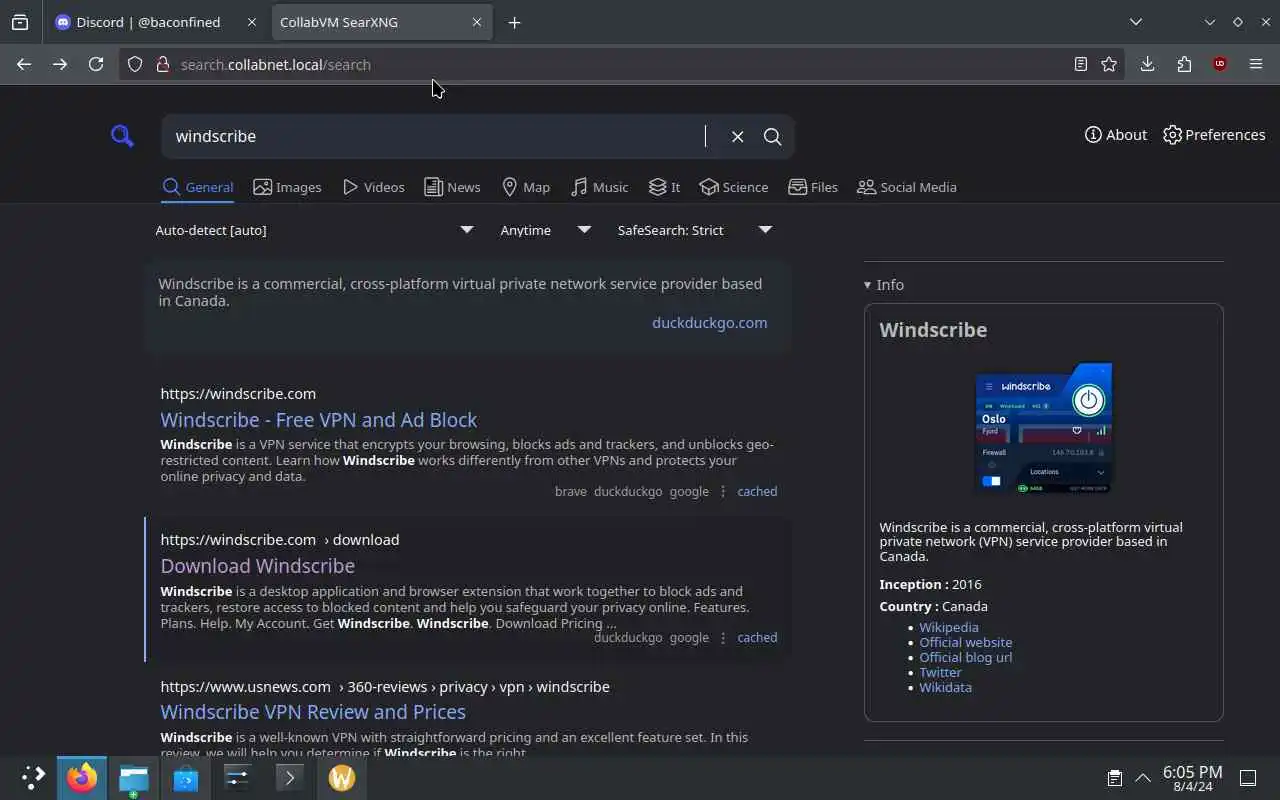Image resolution: width=1280 pixels, height=800 pixels.
Task: Open the Official website link
Action: [966, 643]
